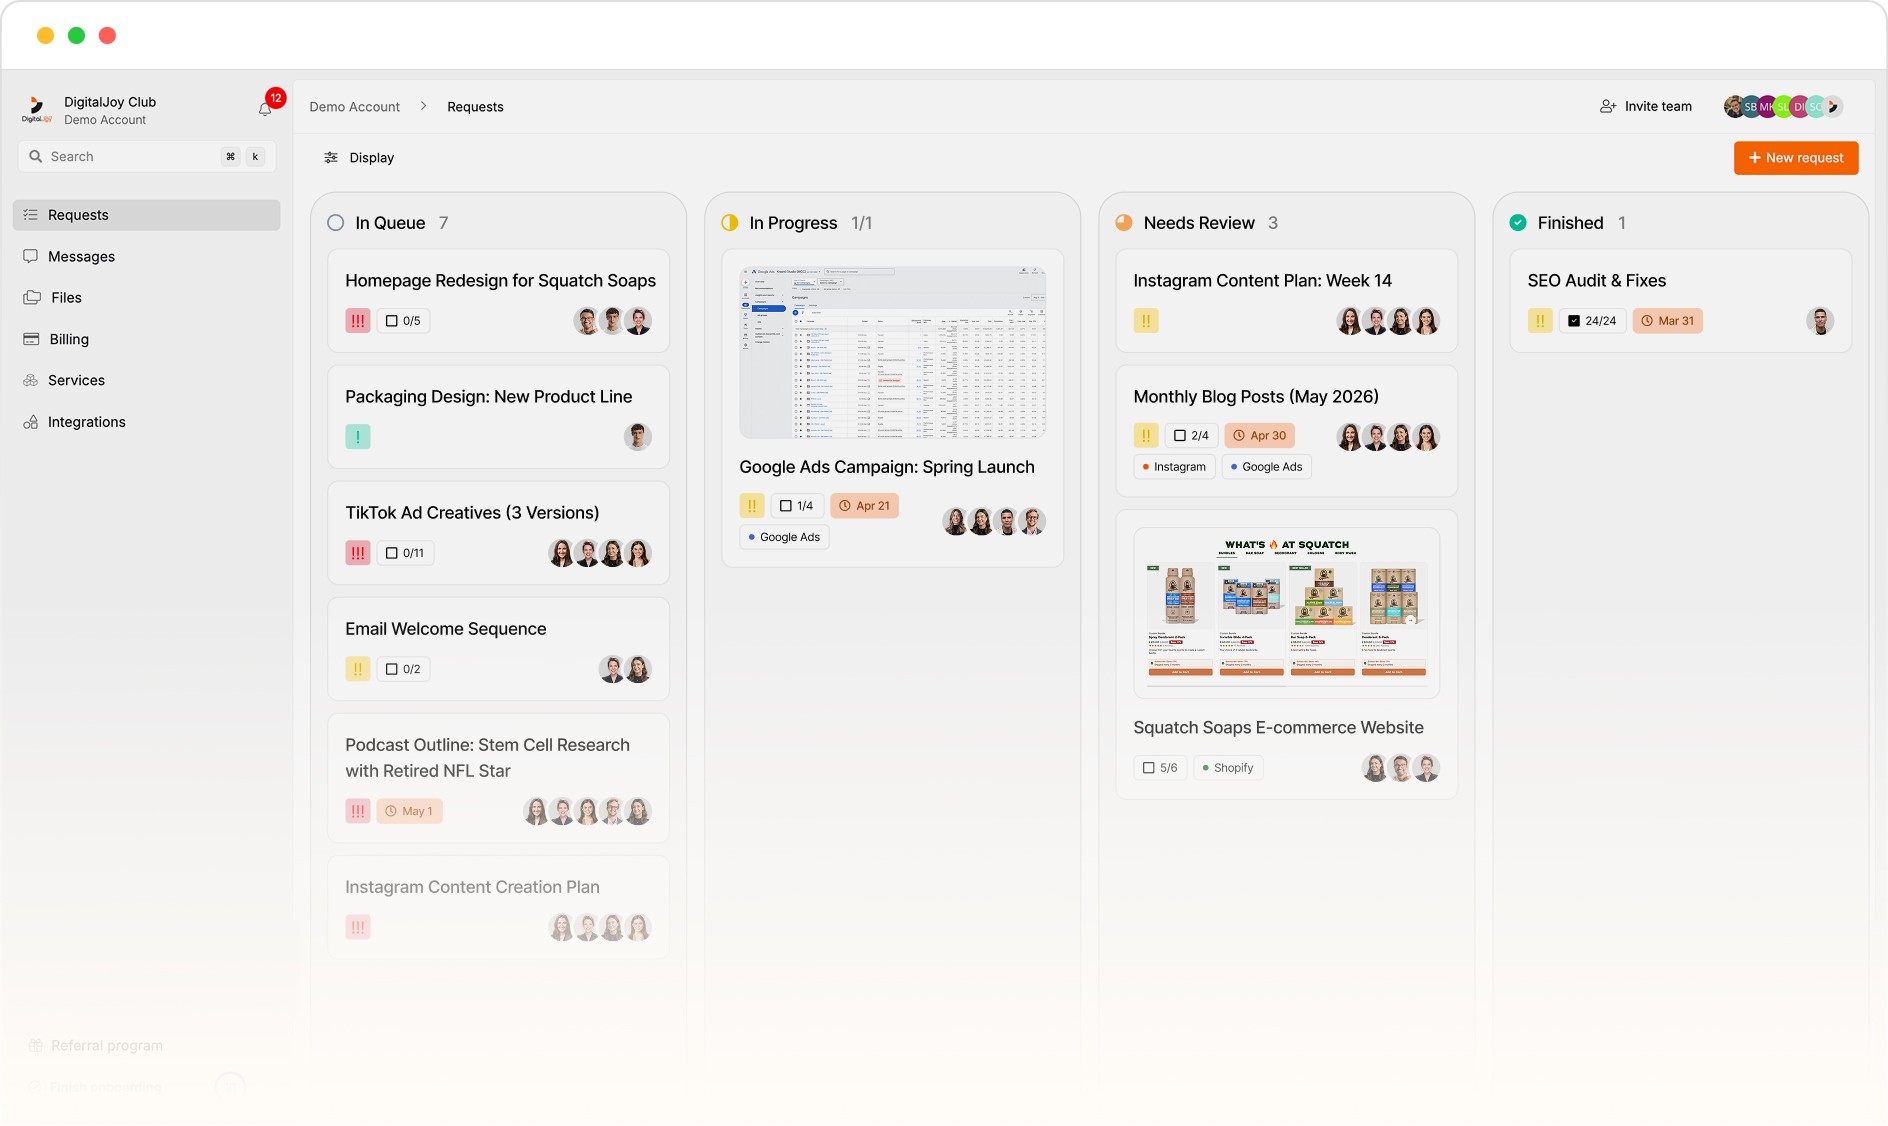Click the 5/6 checklist on Squatch Soaps E-commerce card
The height and width of the screenshot is (1126, 1888).
coord(1160,767)
